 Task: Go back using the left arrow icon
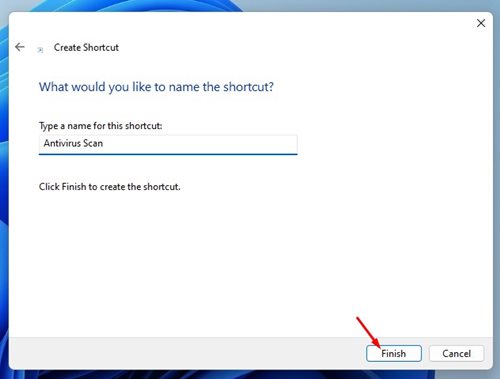click(20, 47)
